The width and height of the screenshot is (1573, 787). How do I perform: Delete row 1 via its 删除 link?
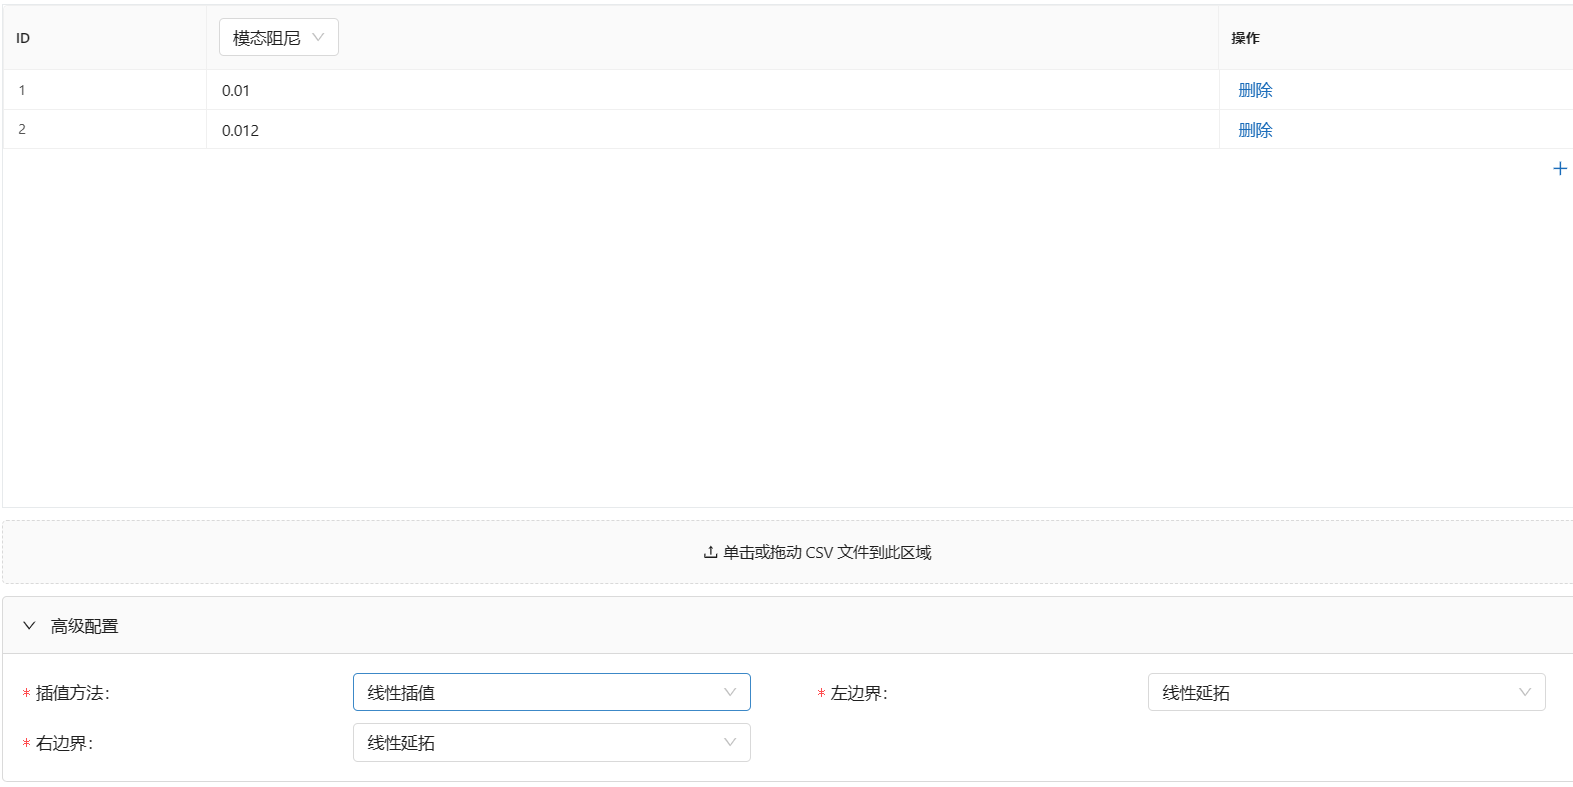pos(1255,90)
